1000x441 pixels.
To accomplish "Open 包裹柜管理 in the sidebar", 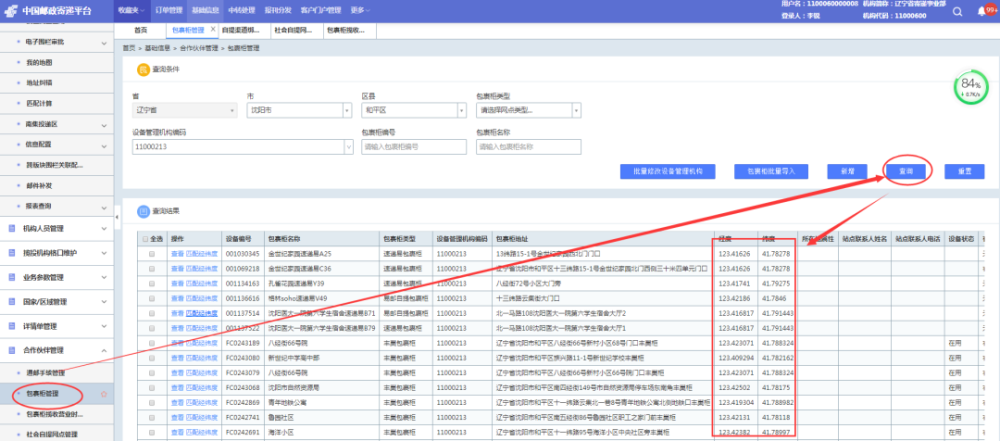I will (x=43, y=394).
